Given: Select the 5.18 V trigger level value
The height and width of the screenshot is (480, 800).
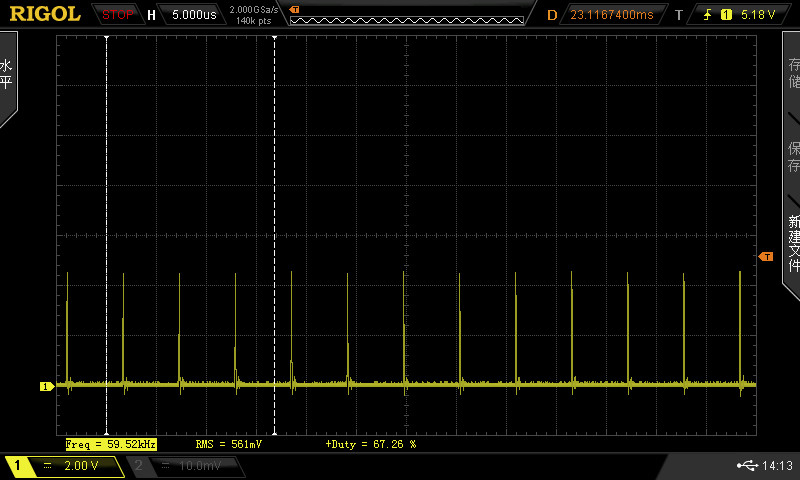Looking at the screenshot, I should 758,15.
